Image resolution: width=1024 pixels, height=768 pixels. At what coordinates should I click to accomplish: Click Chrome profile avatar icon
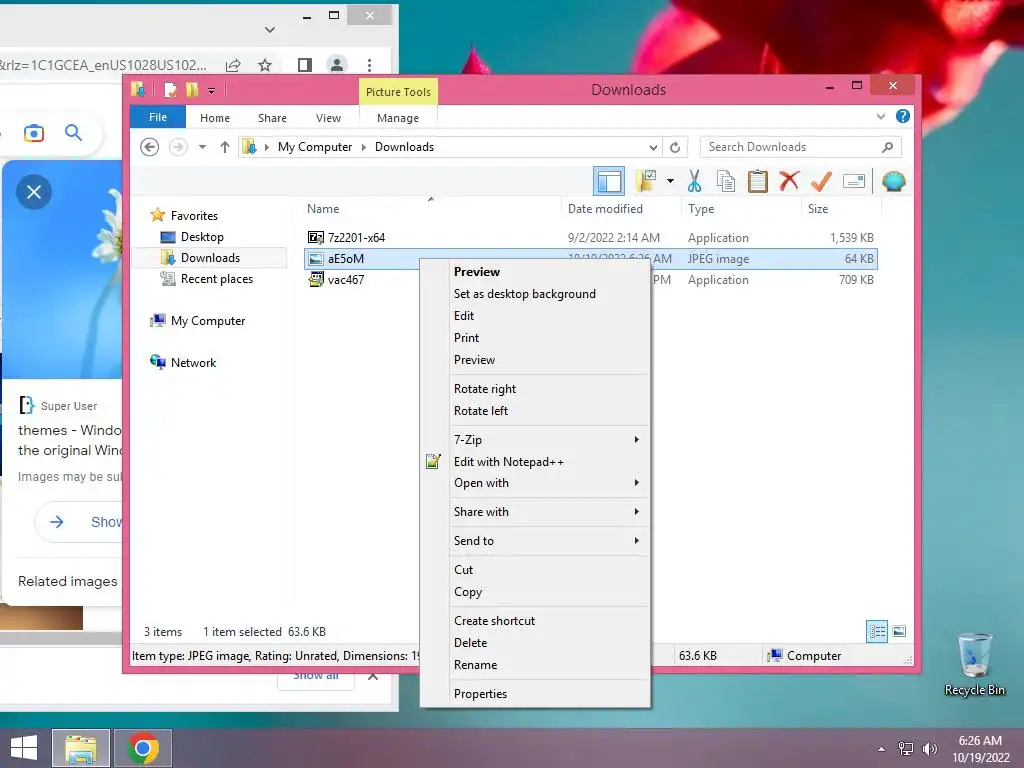pos(337,65)
